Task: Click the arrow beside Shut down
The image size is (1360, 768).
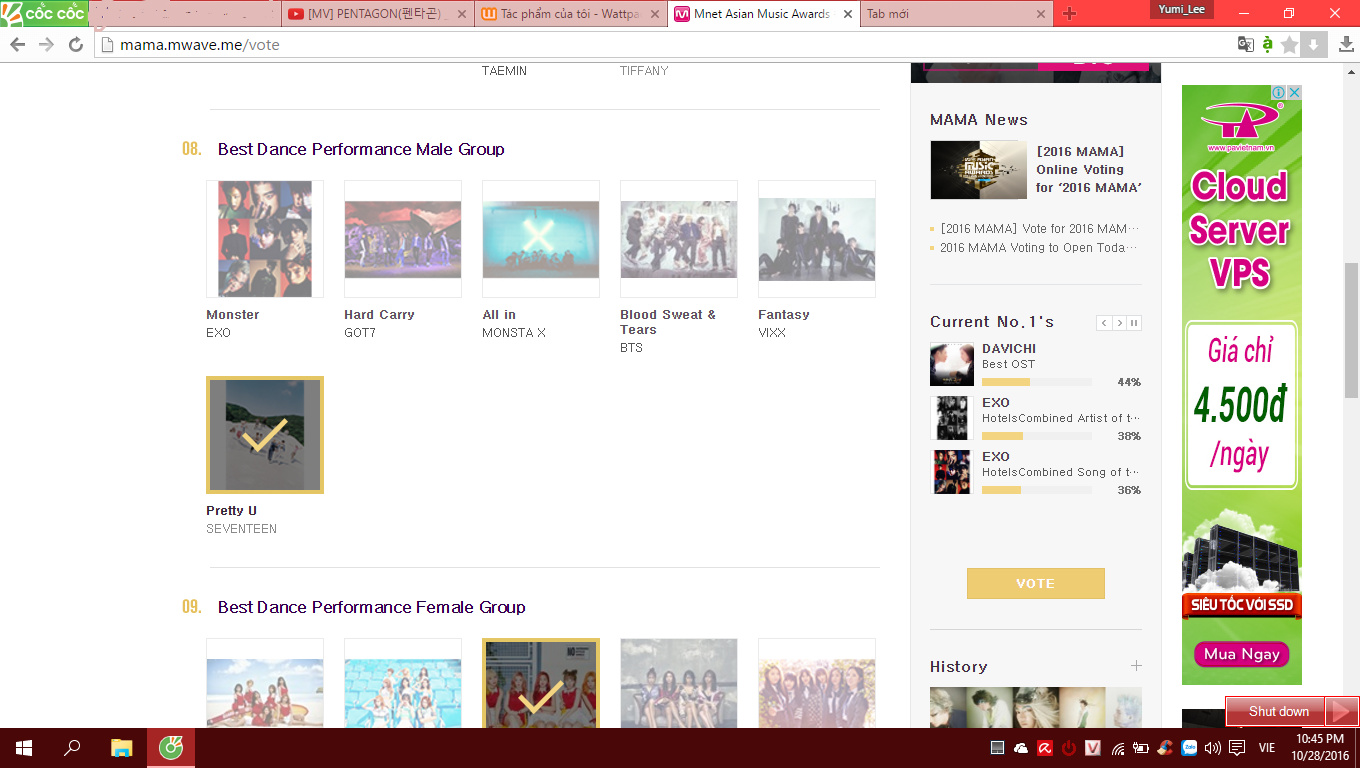Action: click(1341, 711)
